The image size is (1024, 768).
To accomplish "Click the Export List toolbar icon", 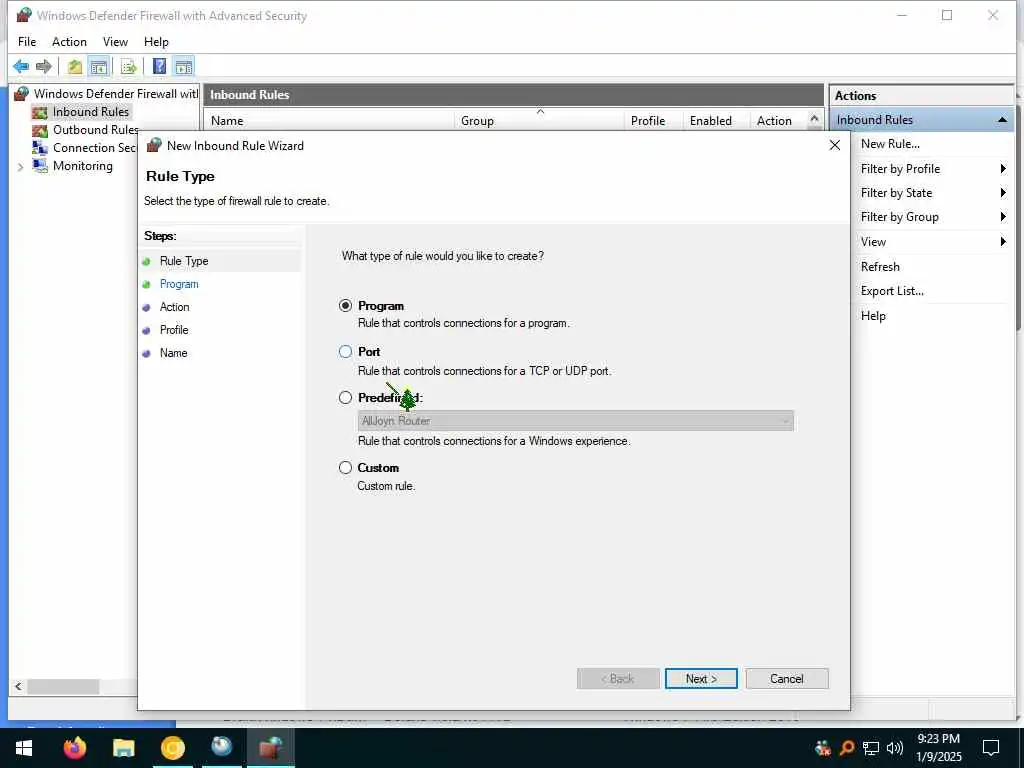I will click(x=129, y=66).
